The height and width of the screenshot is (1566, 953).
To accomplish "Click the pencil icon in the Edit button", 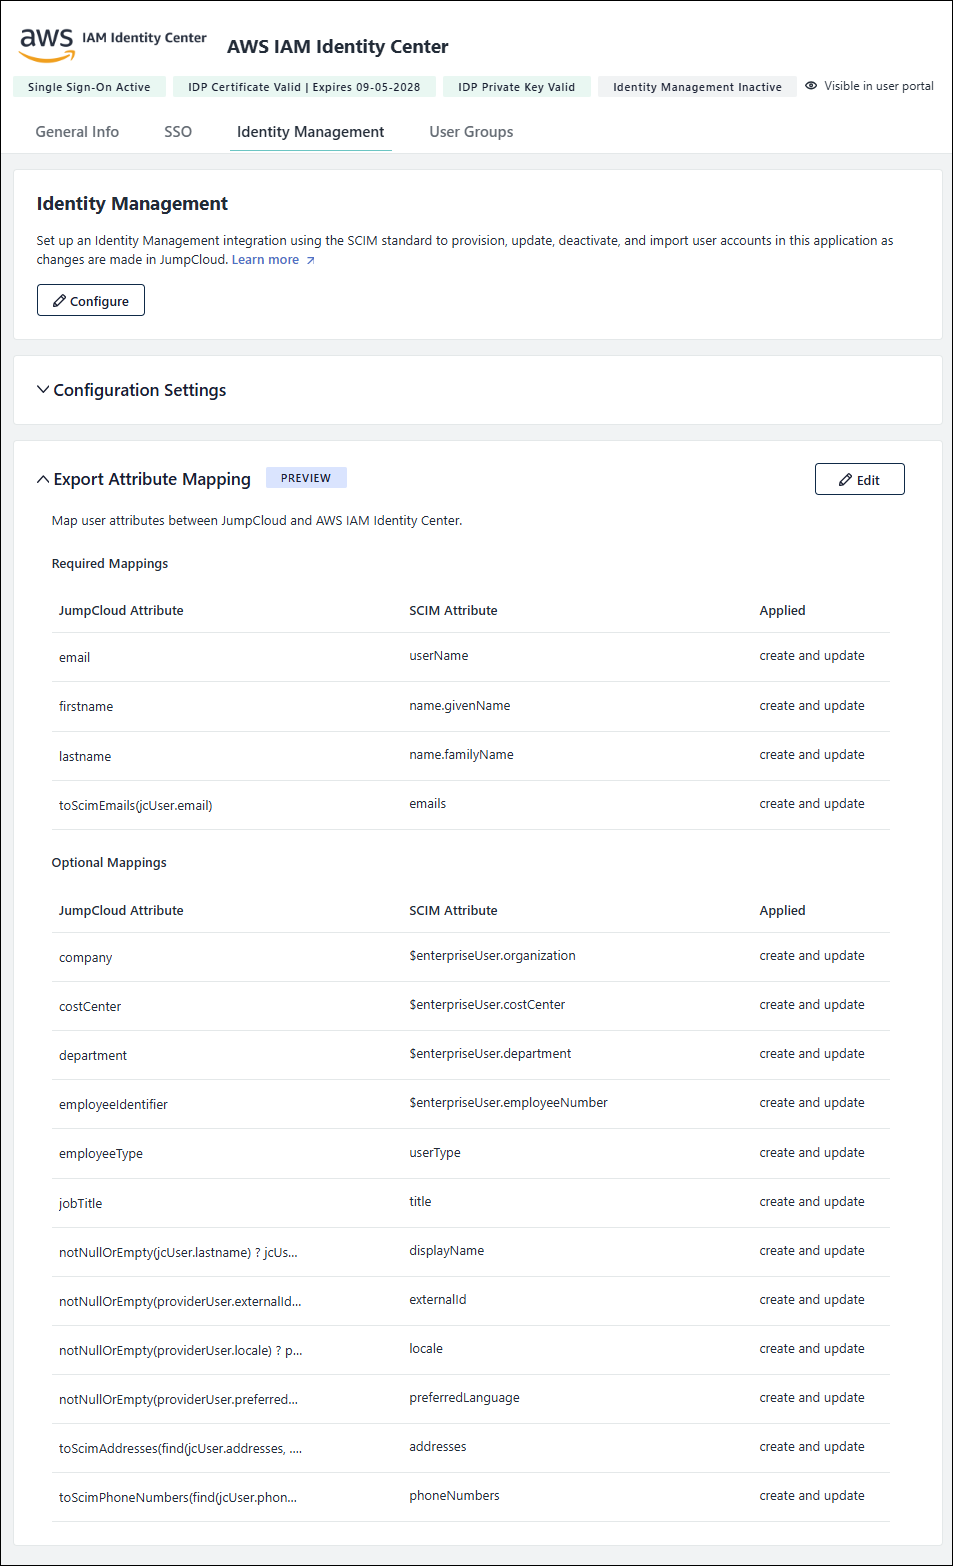I will click(x=845, y=480).
